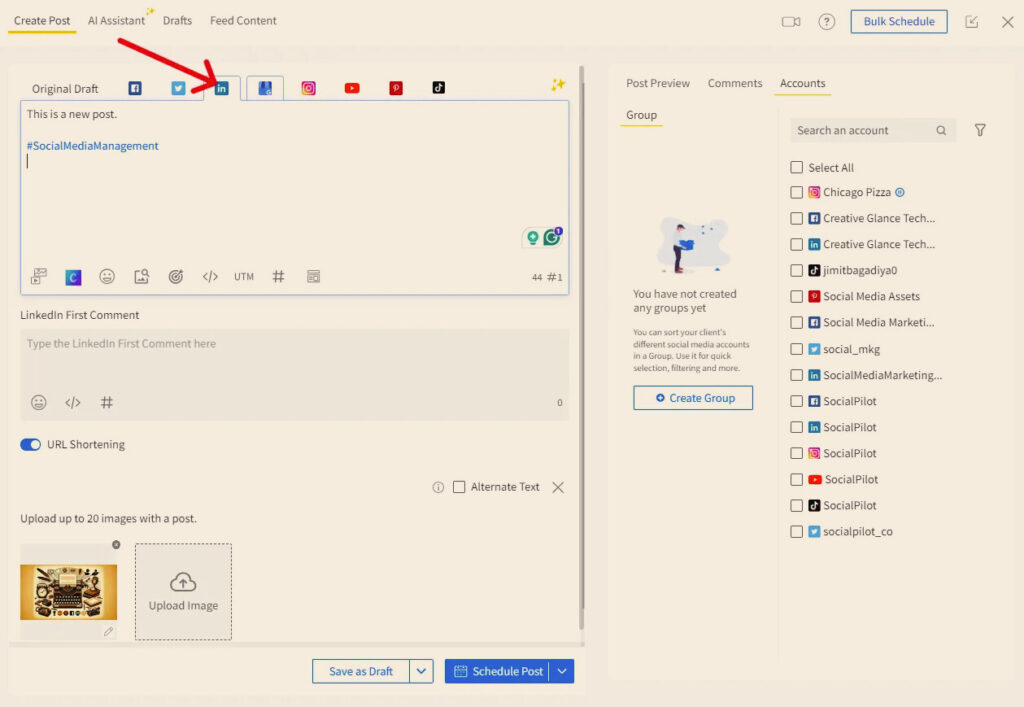Switch to the Instagram post tab

[x=308, y=88]
